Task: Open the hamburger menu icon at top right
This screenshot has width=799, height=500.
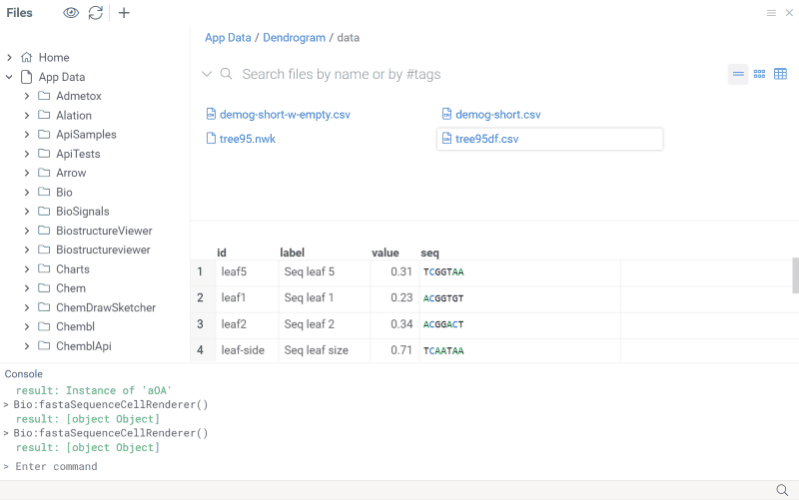Action: [771, 13]
